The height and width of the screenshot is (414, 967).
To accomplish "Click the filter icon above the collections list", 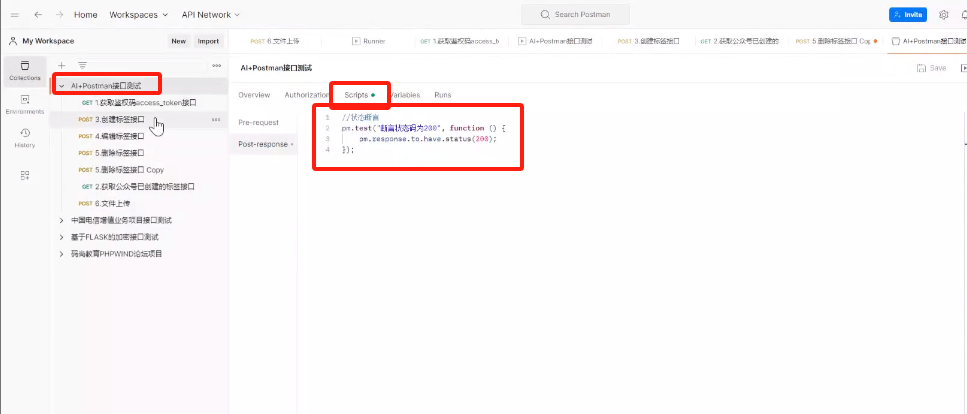I will [x=82, y=65].
